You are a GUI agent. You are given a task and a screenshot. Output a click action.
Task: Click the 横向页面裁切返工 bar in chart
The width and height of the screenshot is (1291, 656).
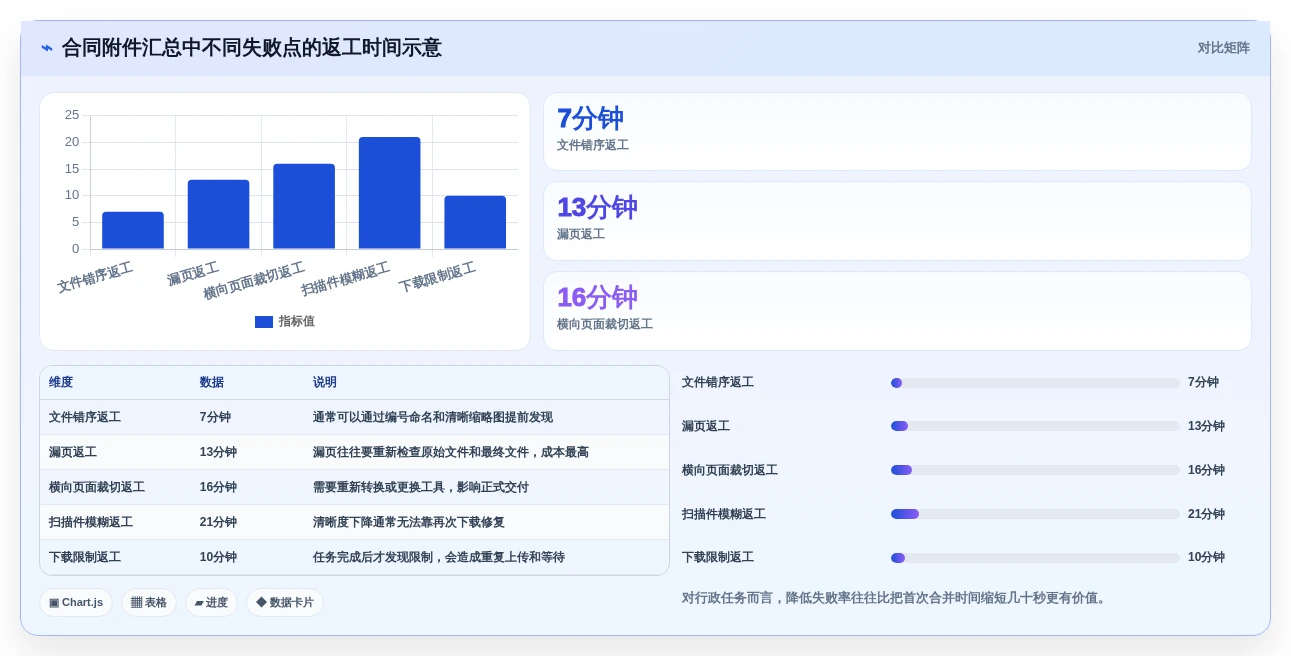304,206
